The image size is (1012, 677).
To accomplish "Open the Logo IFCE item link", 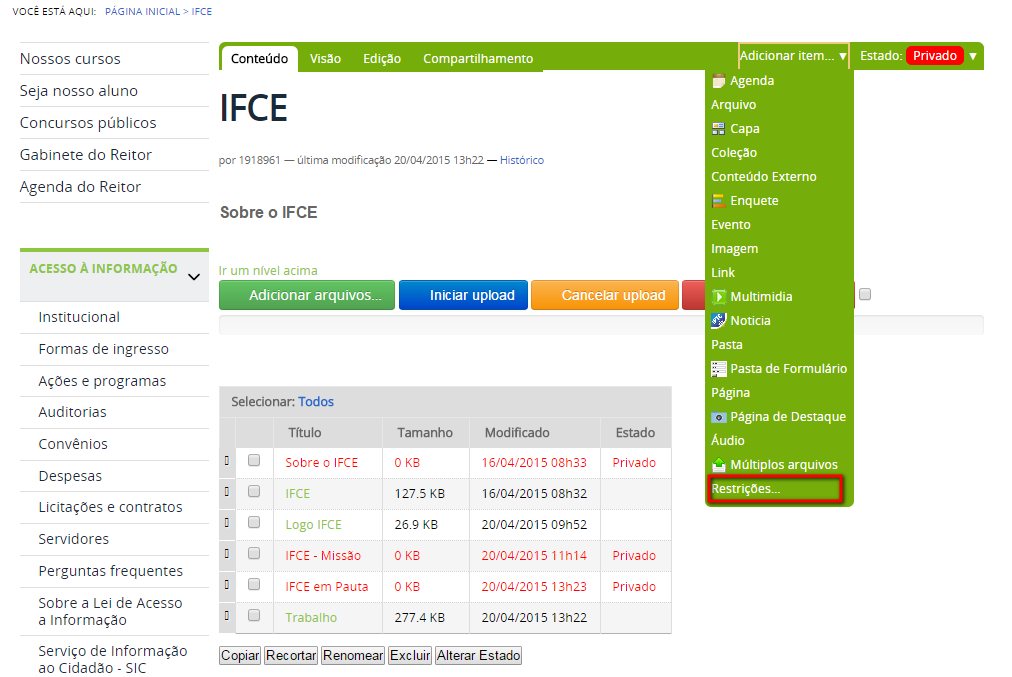I will 313,525.
